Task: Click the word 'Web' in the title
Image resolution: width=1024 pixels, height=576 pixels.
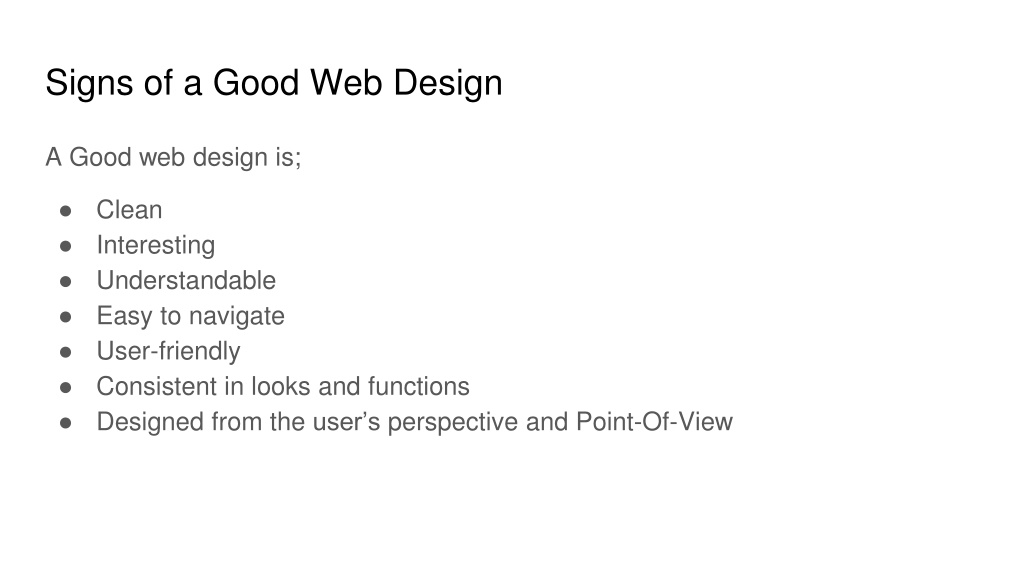Action: point(345,83)
